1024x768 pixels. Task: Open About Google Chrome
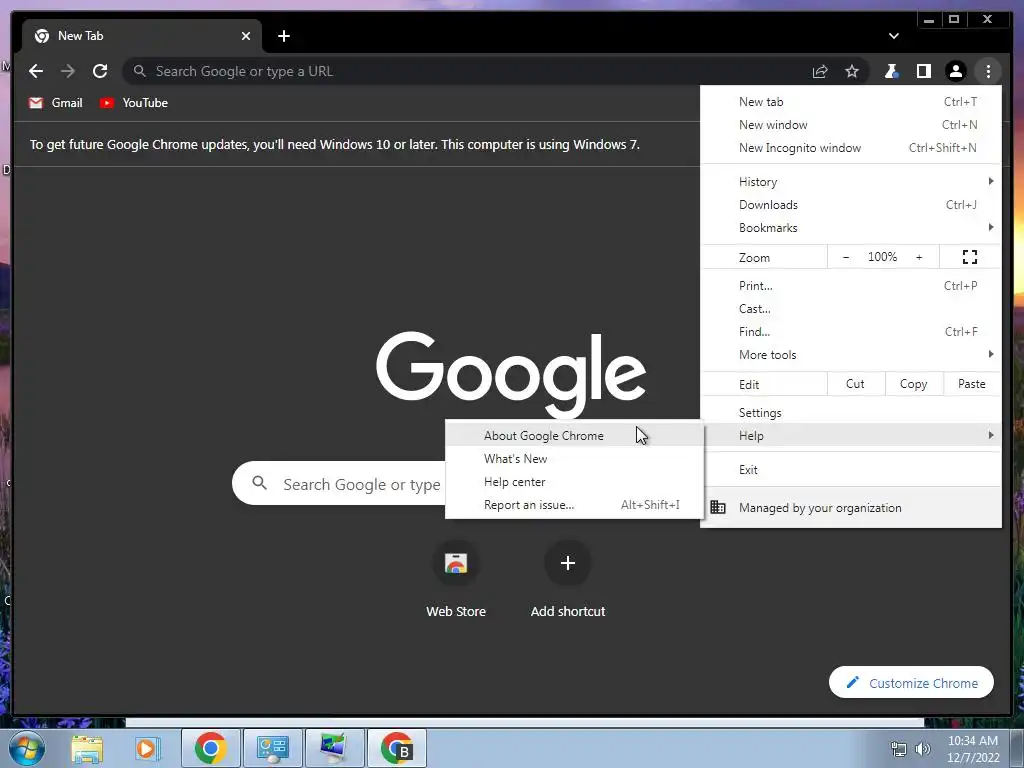(575, 436)
